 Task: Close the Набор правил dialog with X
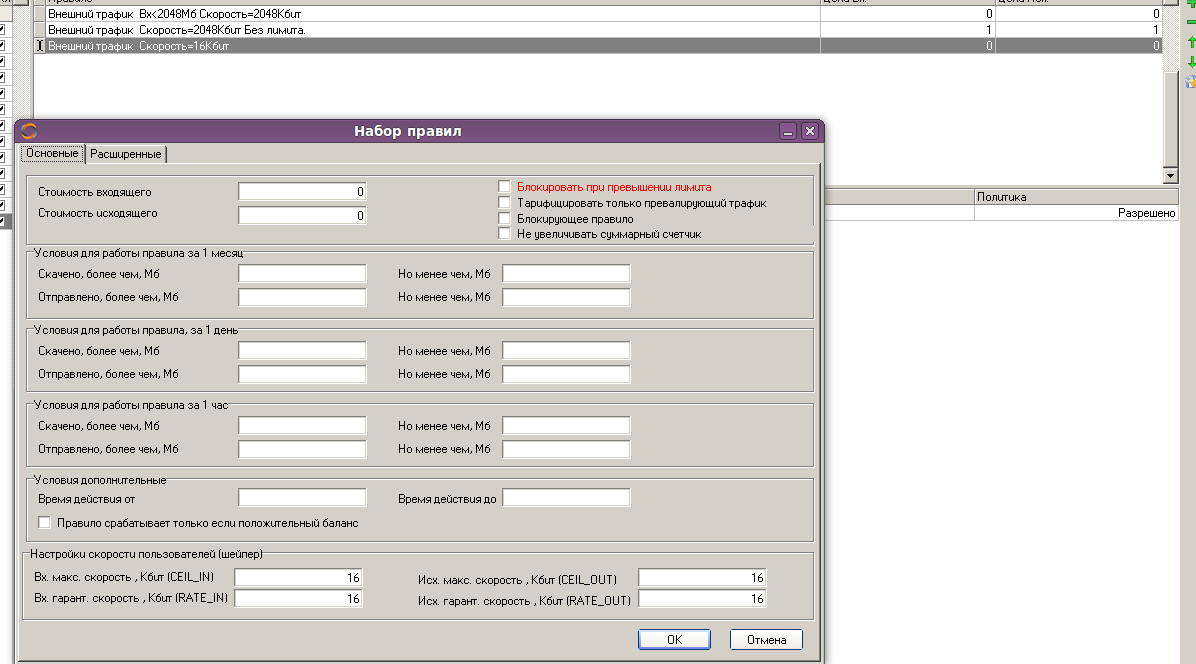(809, 131)
